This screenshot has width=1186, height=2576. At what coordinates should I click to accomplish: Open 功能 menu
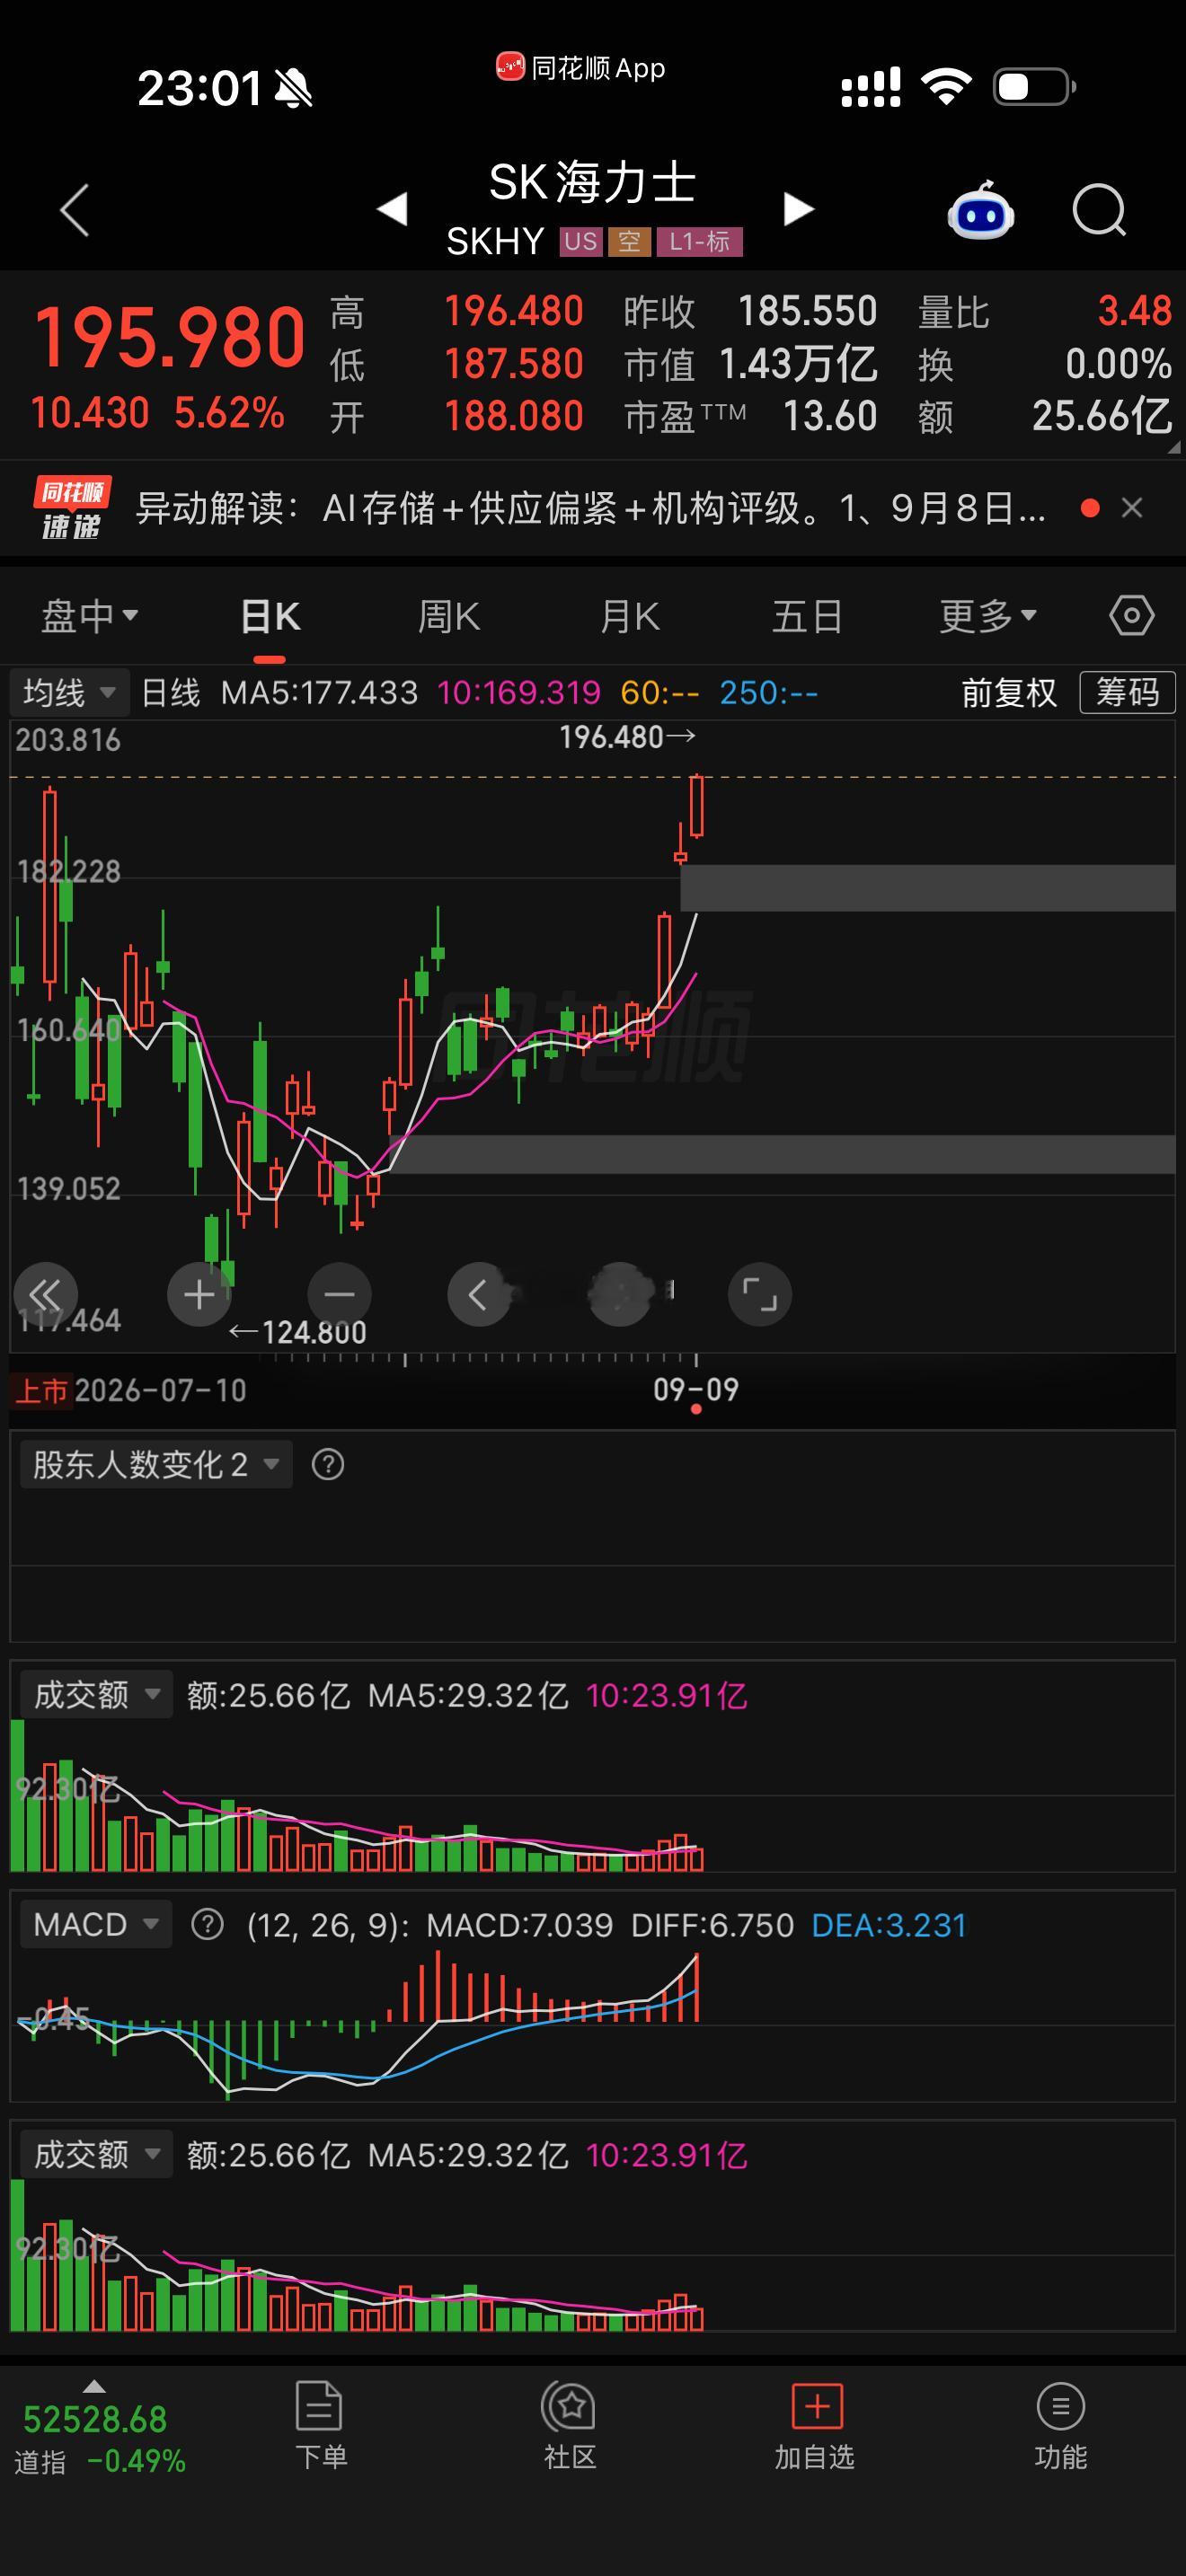pos(1060,2426)
